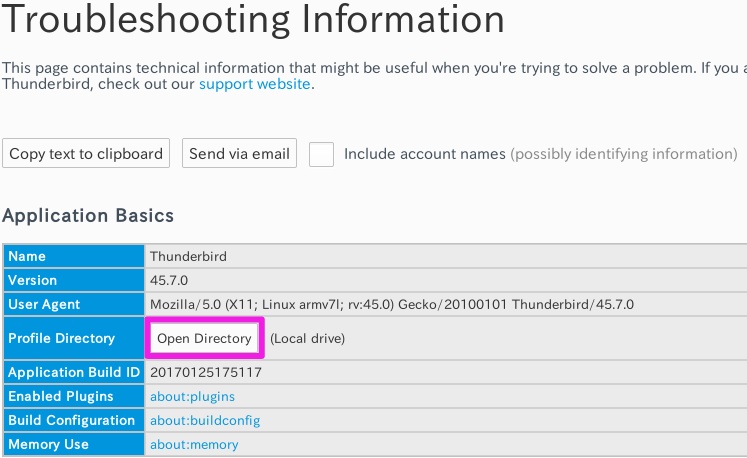Click version value 45.7.0
Viewport: 747px width, 458px height.
click(169, 280)
